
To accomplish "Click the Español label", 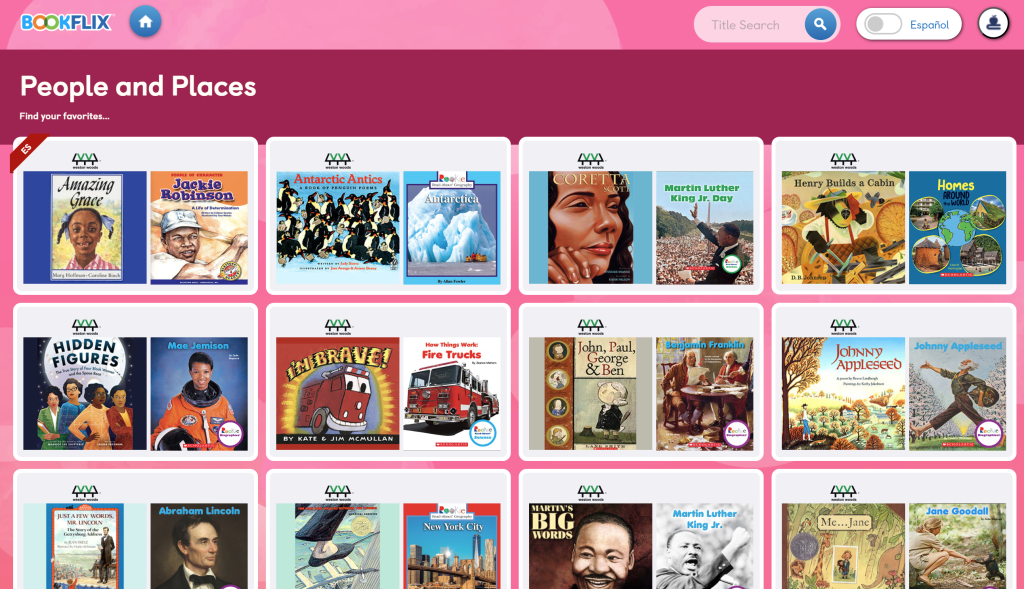I will (x=929, y=25).
